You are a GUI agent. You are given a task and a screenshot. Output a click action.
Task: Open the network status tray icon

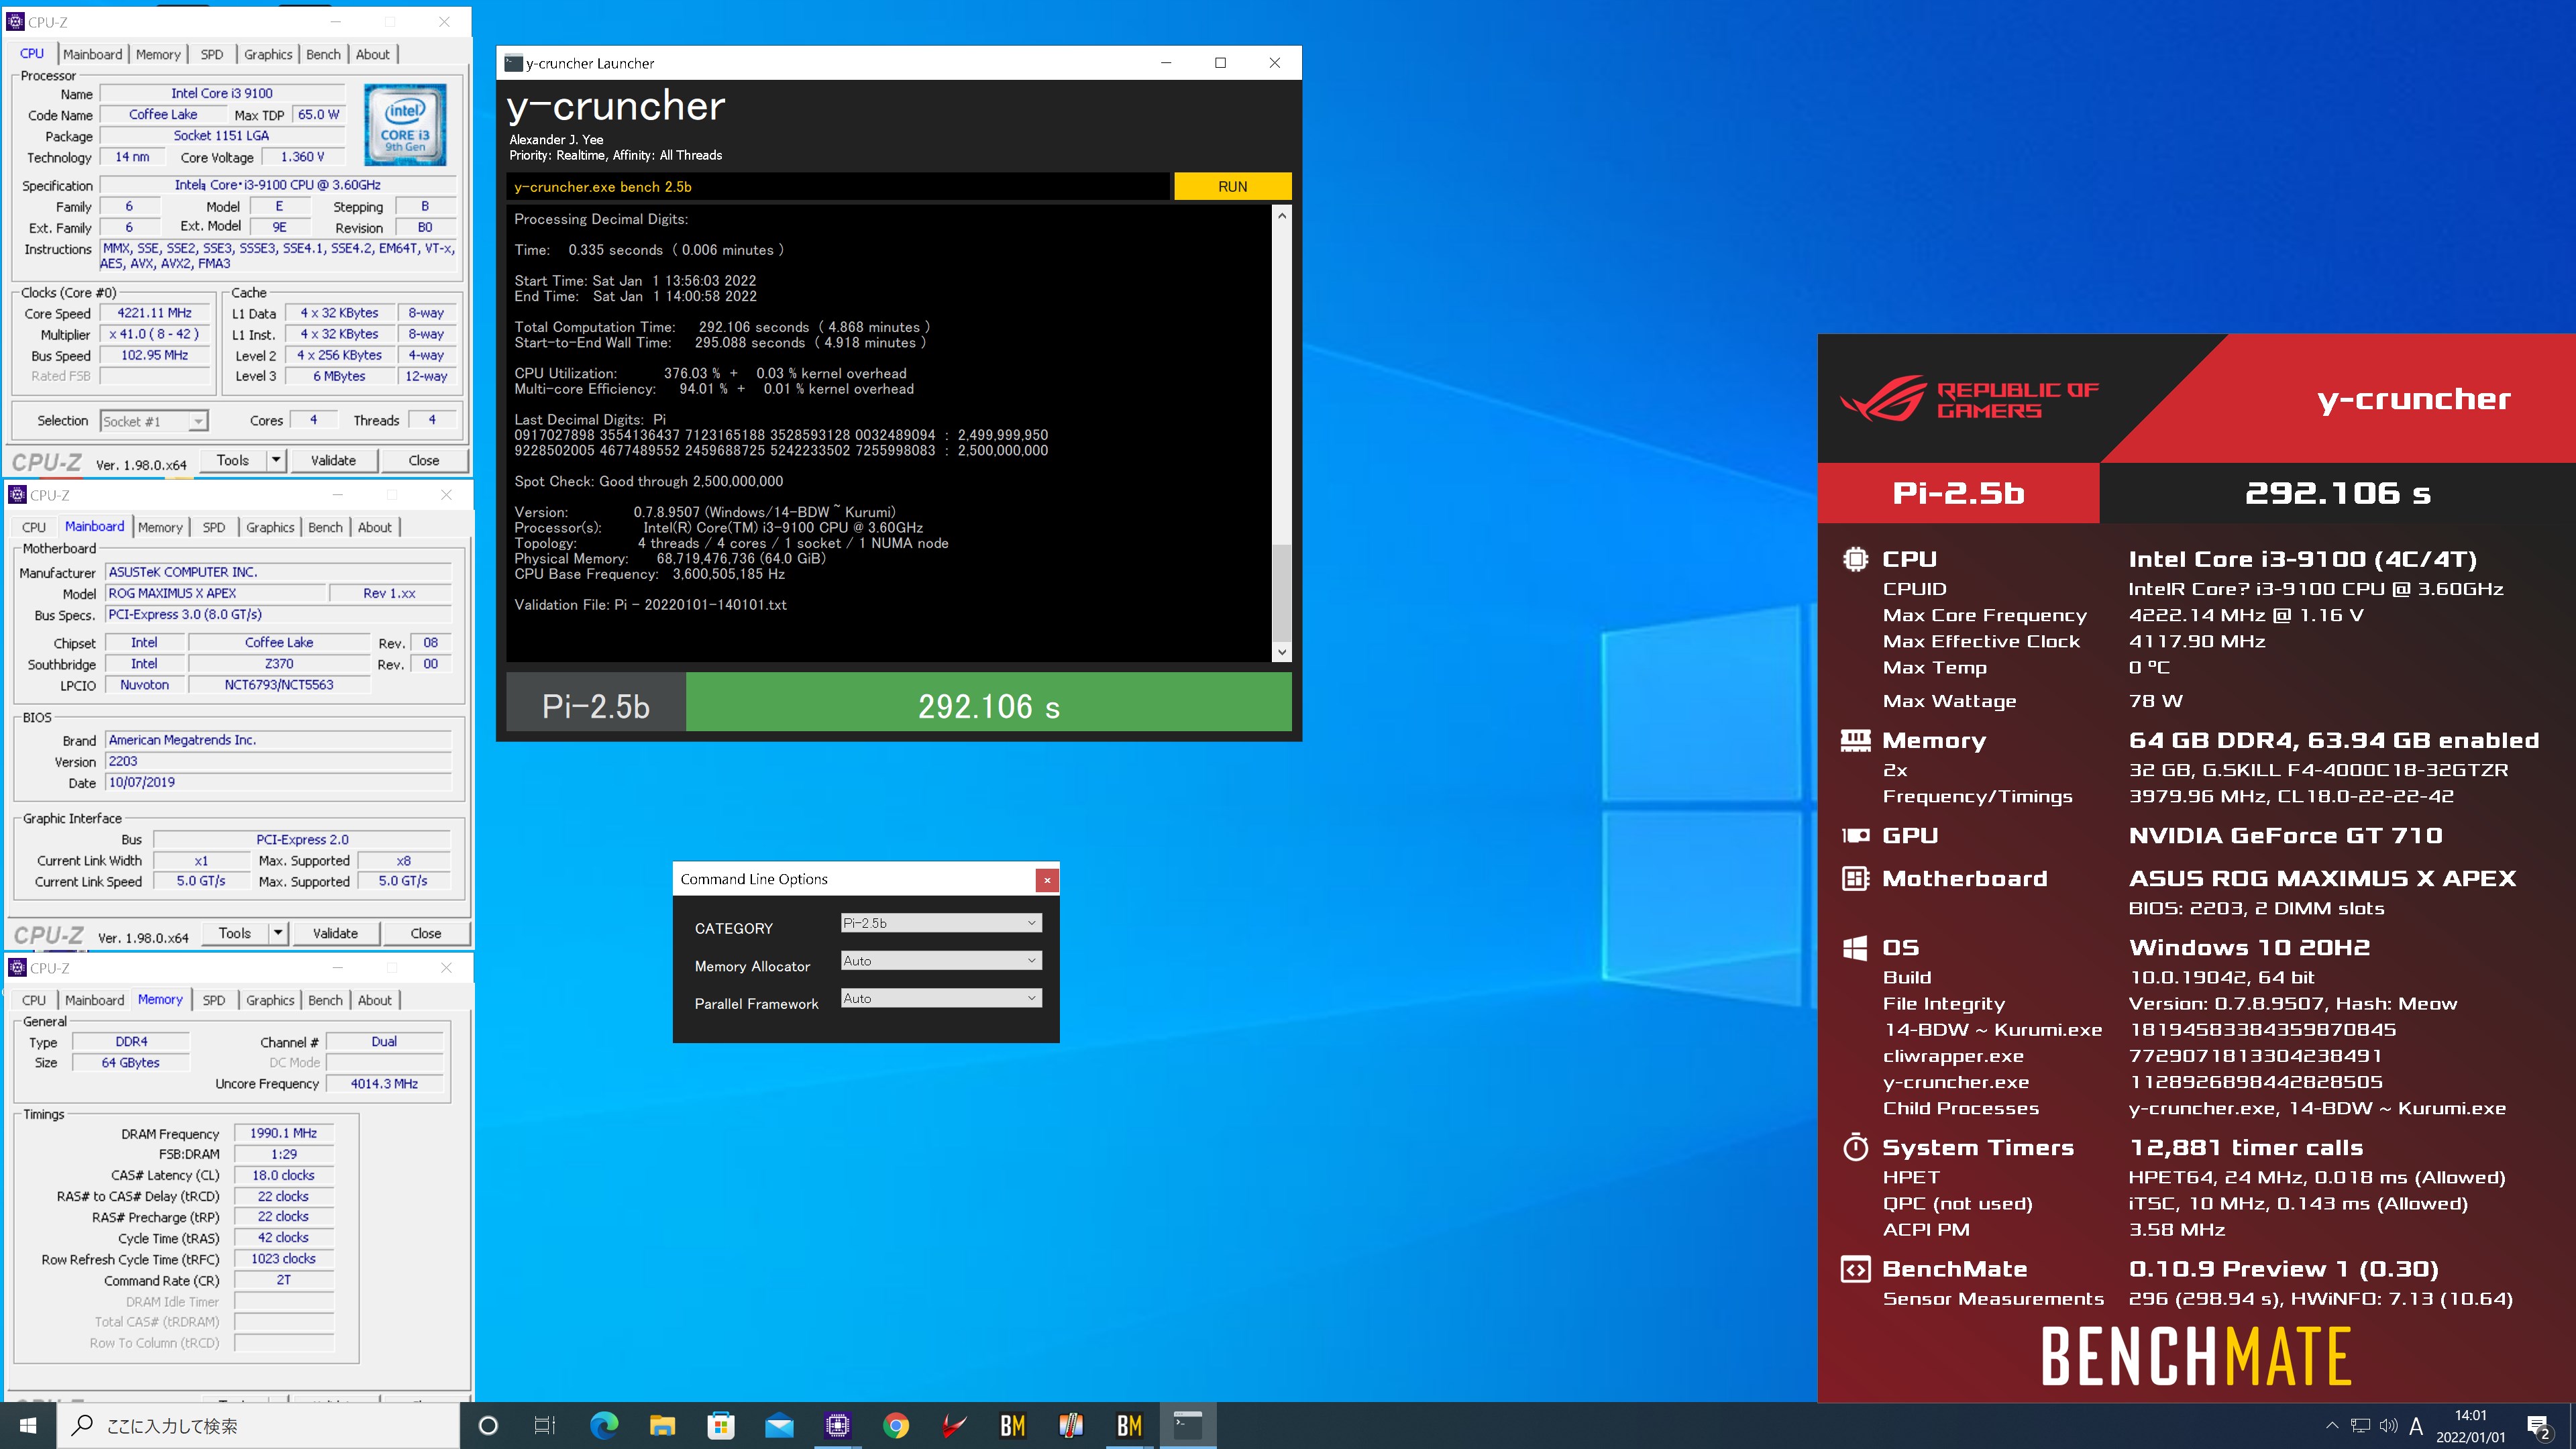(x=2360, y=1426)
